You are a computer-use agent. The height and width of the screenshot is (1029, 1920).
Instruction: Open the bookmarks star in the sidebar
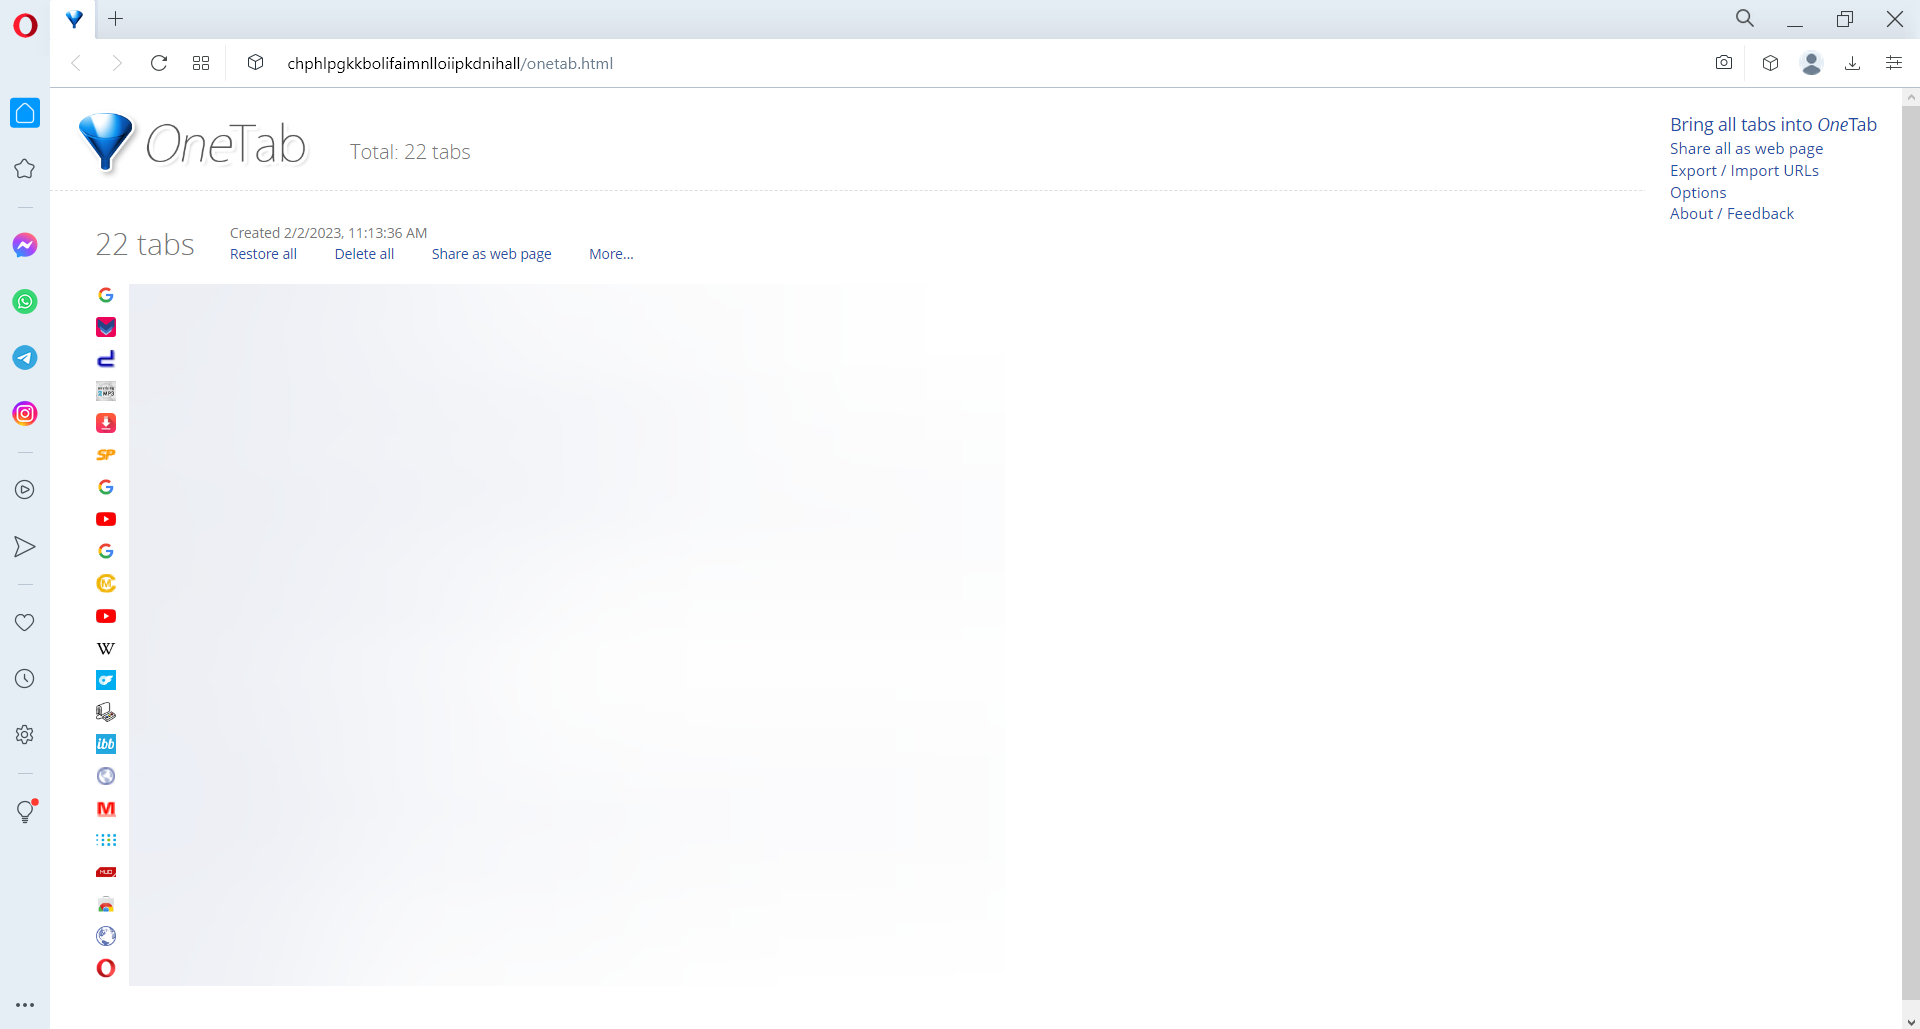(x=25, y=169)
